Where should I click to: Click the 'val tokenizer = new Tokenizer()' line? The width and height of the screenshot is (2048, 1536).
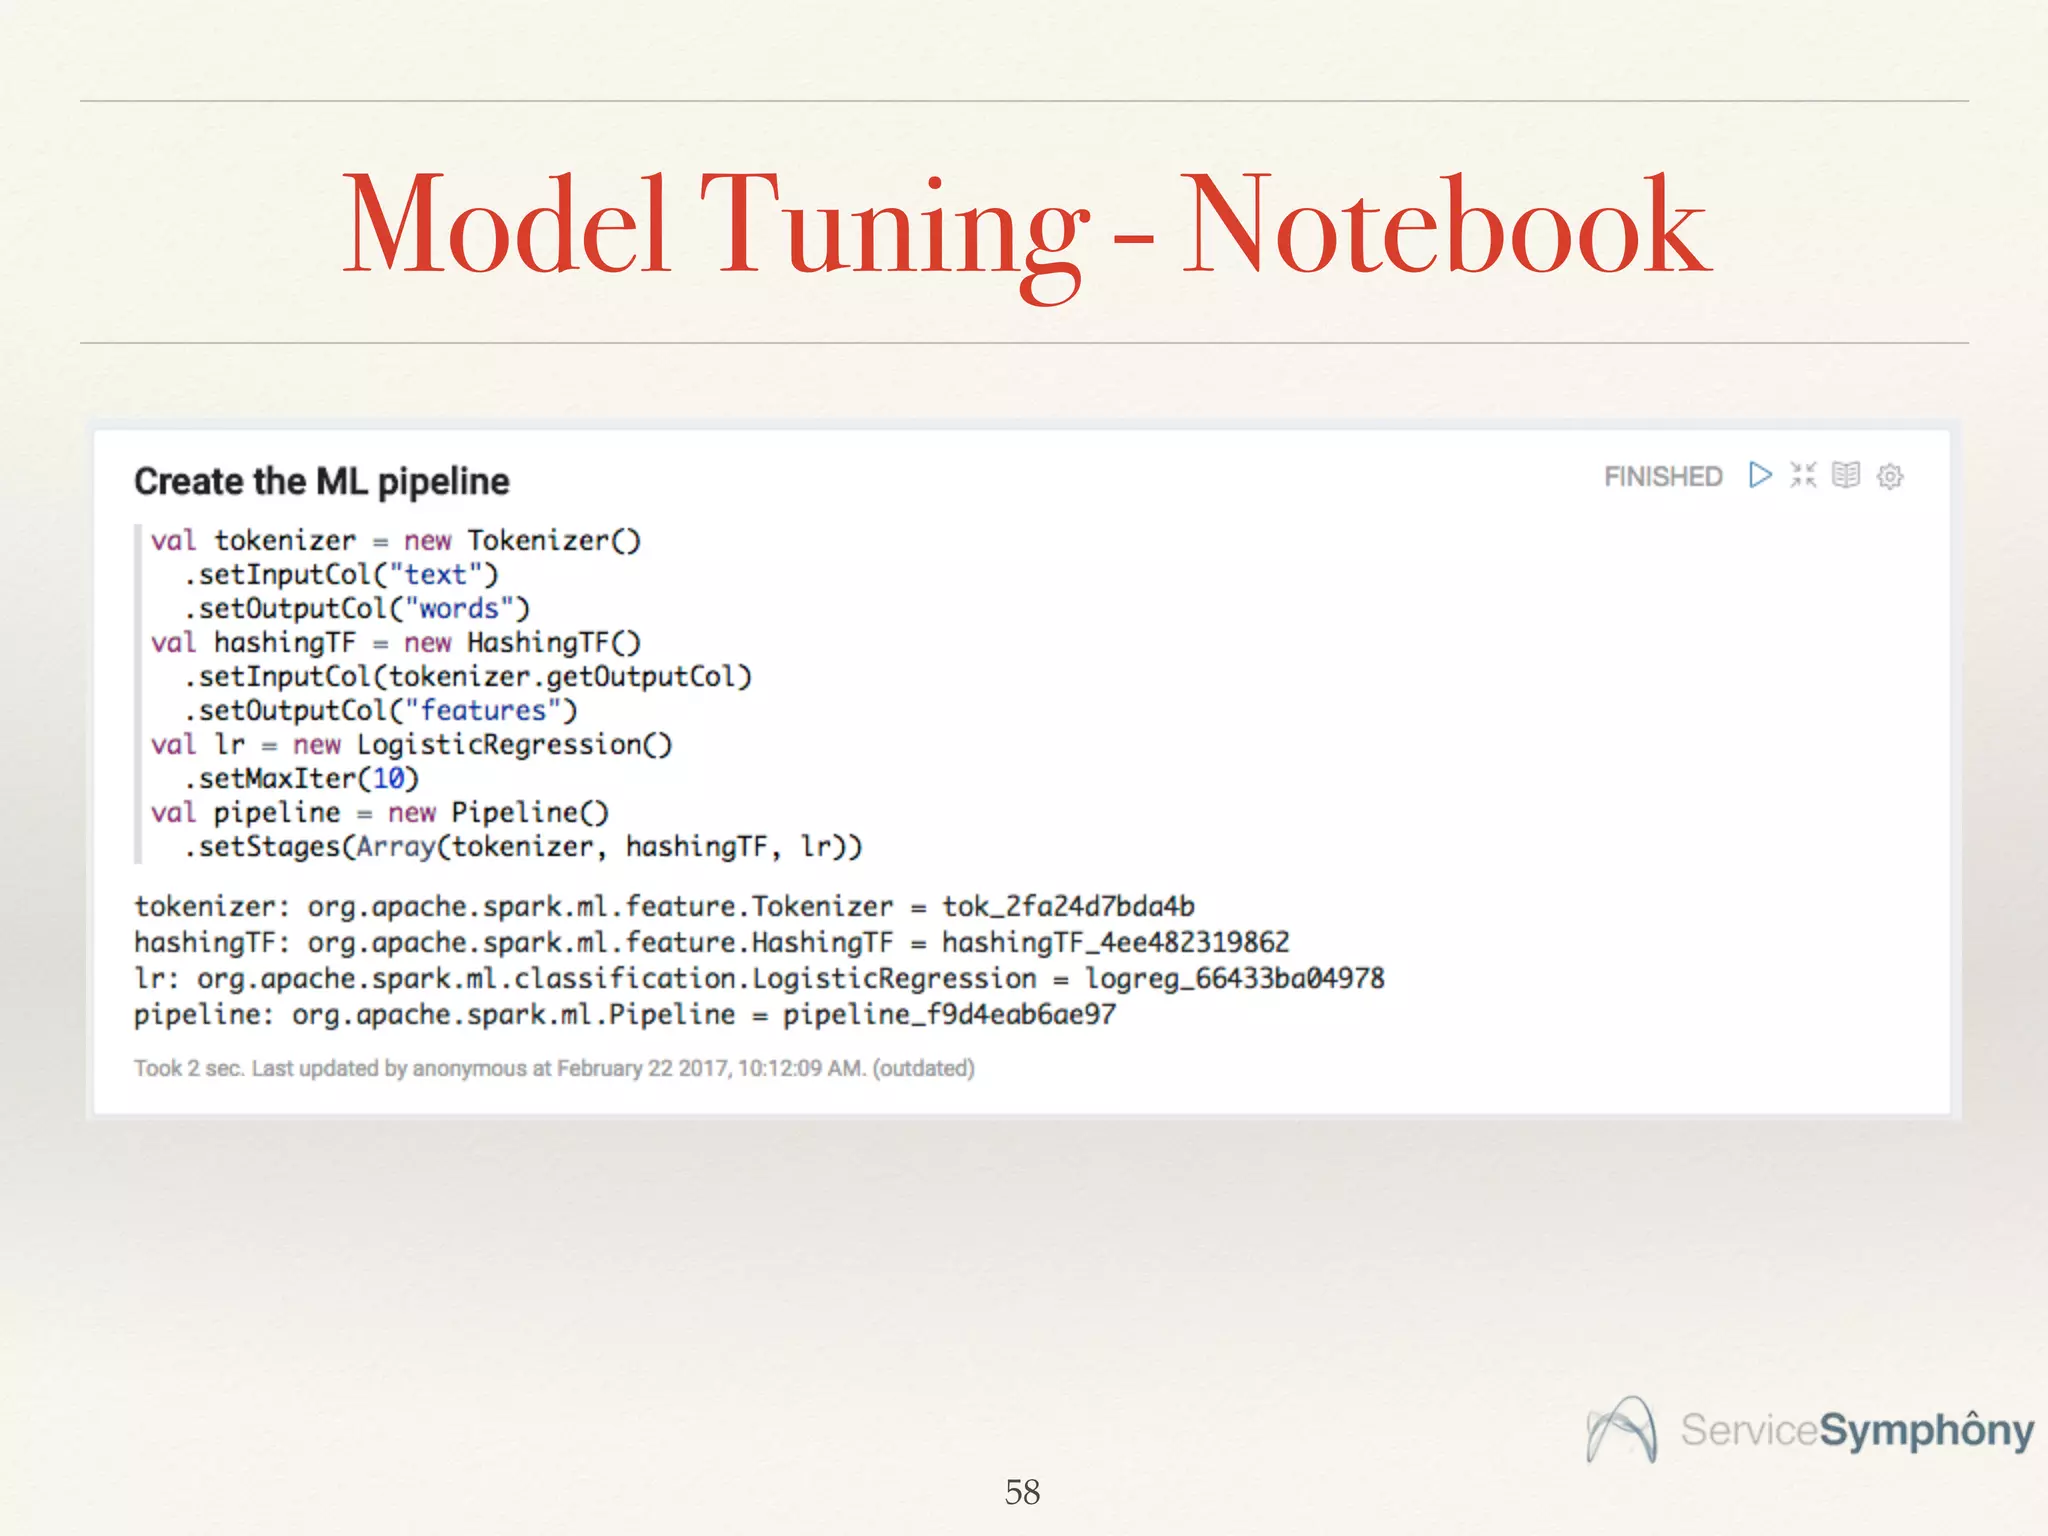click(395, 541)
